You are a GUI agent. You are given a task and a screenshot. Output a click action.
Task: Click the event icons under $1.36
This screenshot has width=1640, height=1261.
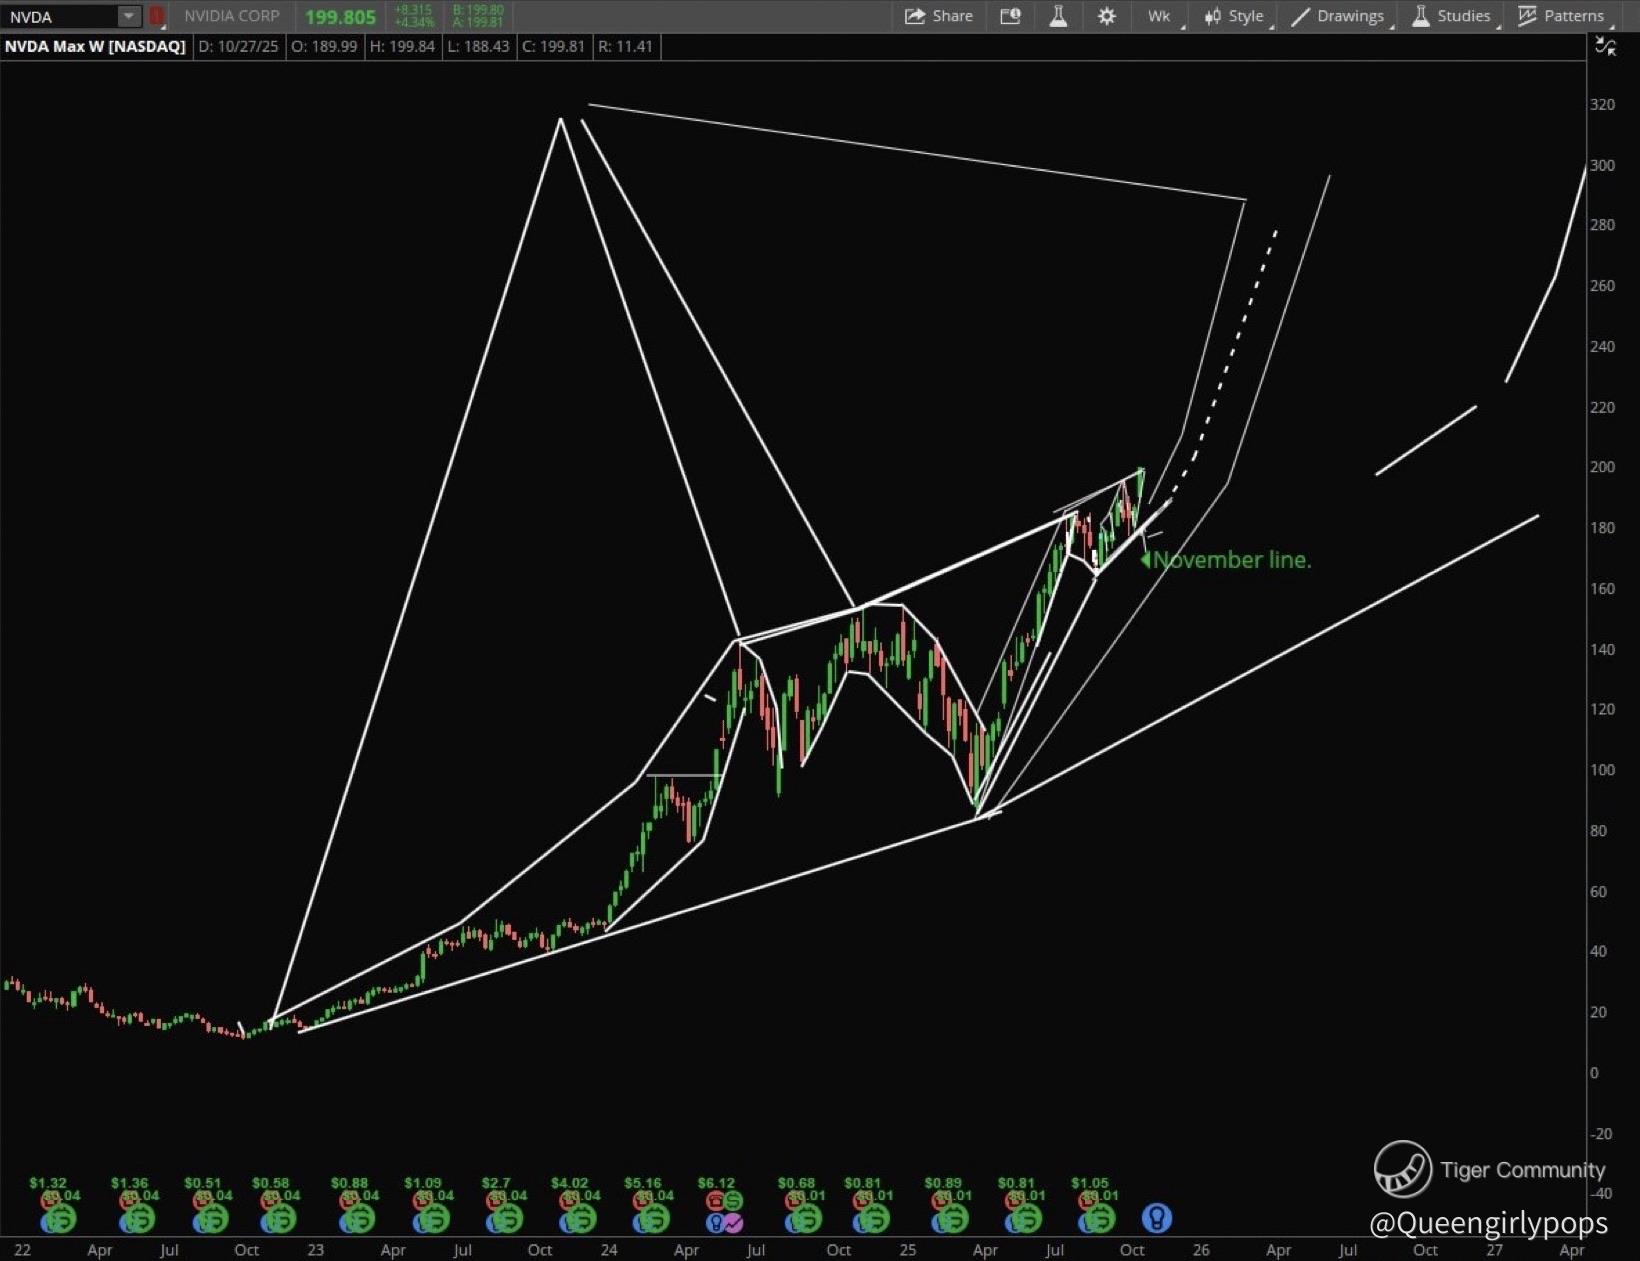[135, 1212]
